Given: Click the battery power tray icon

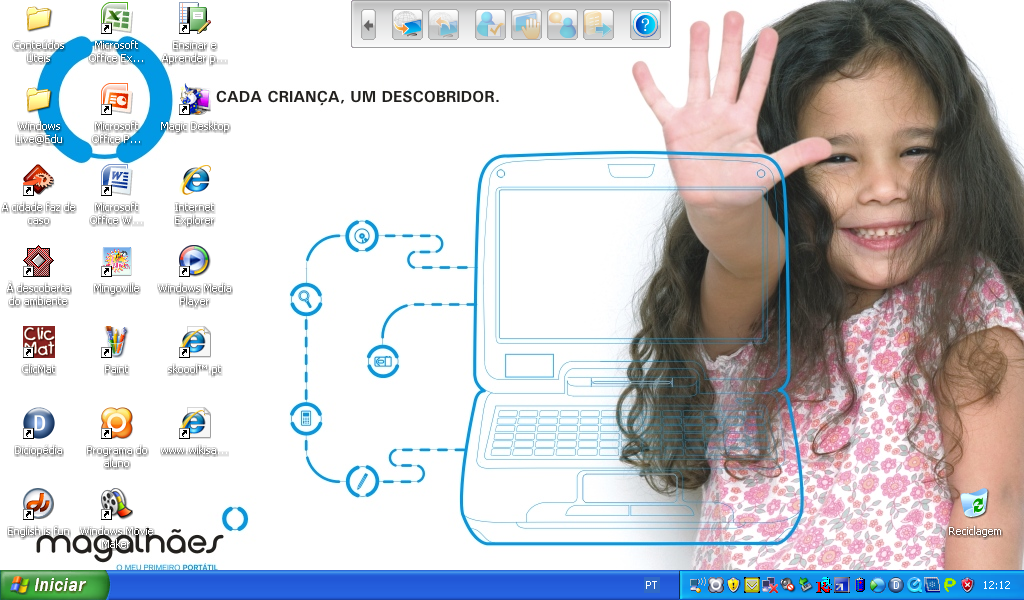Looking at the screenshot, I should point(860,585).
